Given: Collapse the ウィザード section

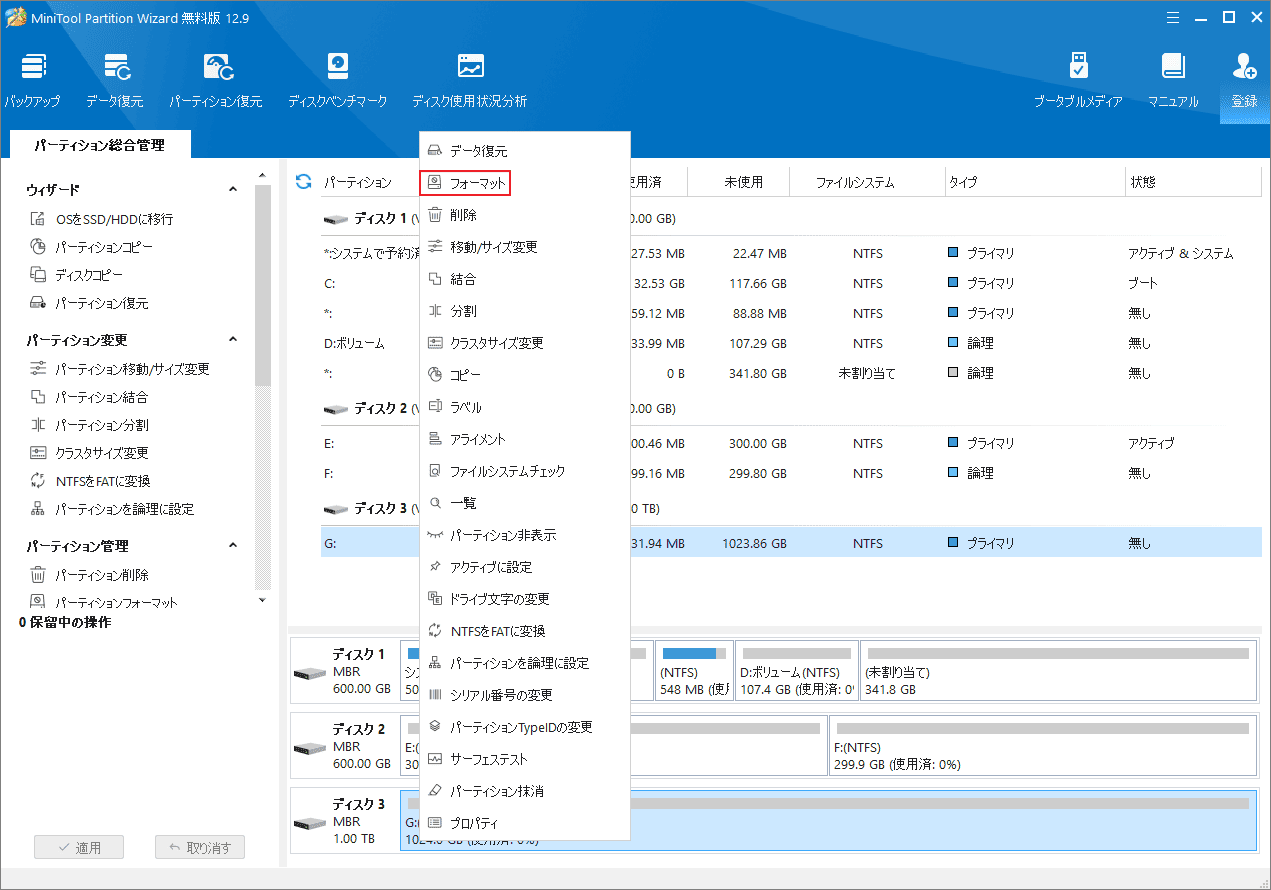Looking at the screenshot, I should tap(233, 189).
